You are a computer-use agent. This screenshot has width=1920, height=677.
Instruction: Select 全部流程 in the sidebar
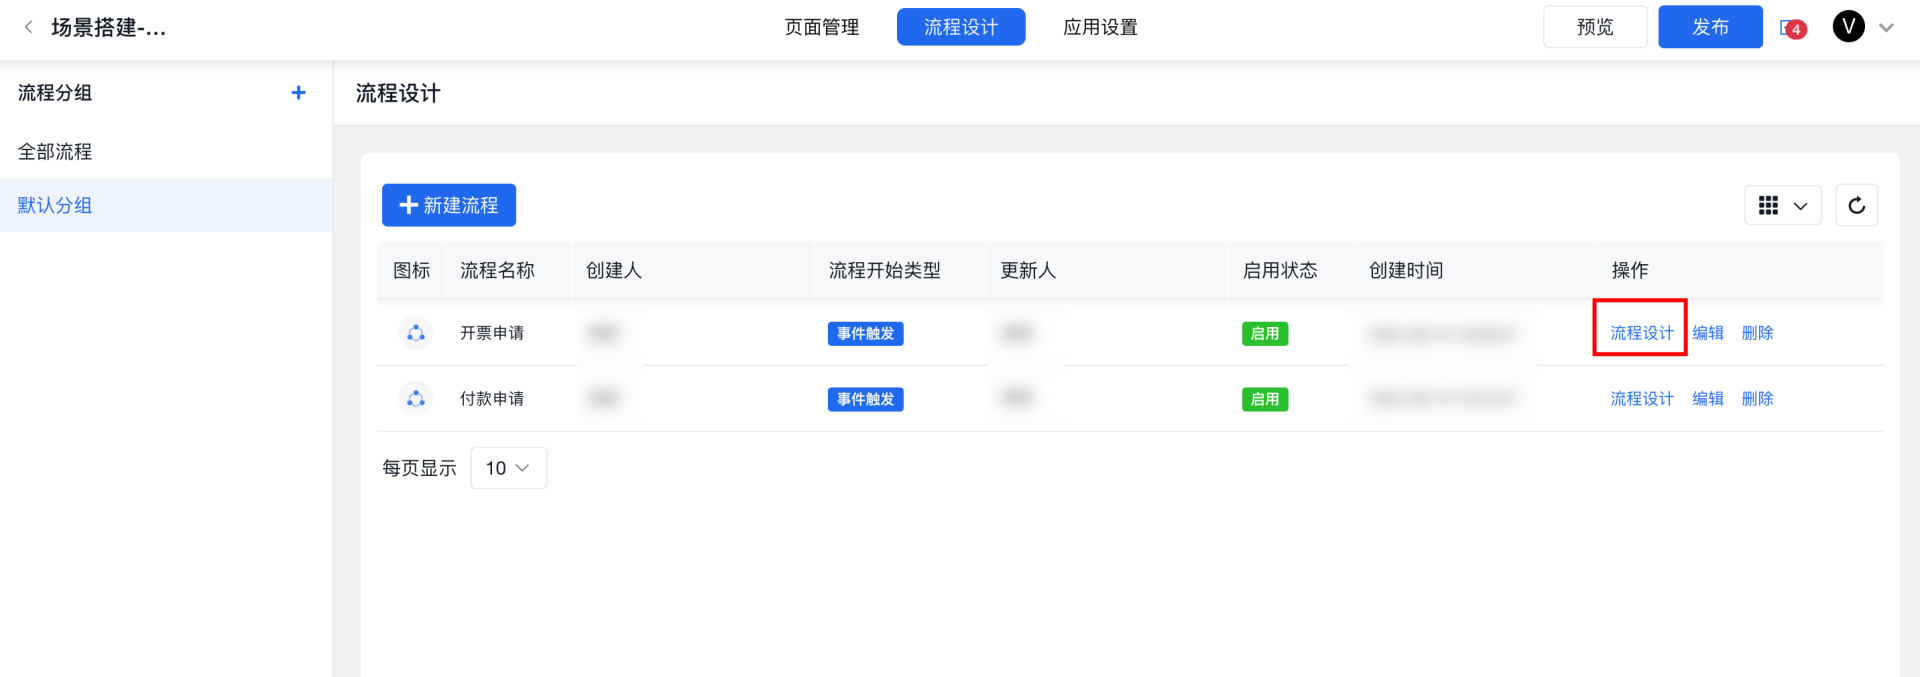55,152
